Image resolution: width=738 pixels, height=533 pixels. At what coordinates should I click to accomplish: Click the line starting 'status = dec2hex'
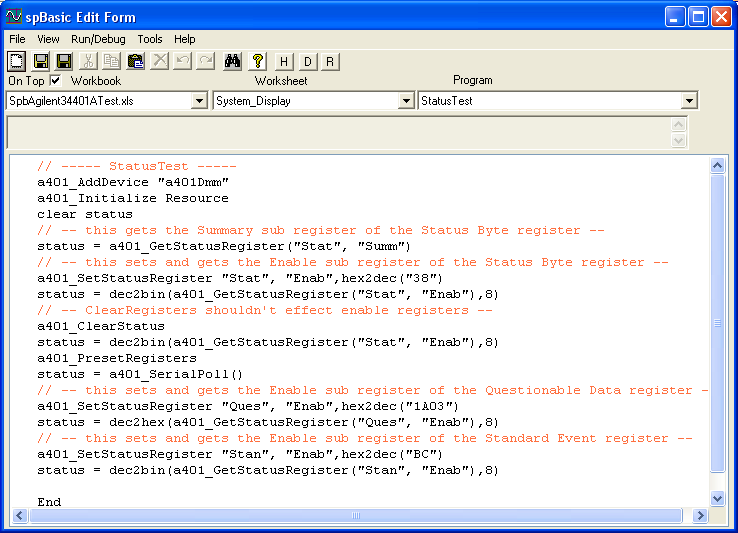267,422
